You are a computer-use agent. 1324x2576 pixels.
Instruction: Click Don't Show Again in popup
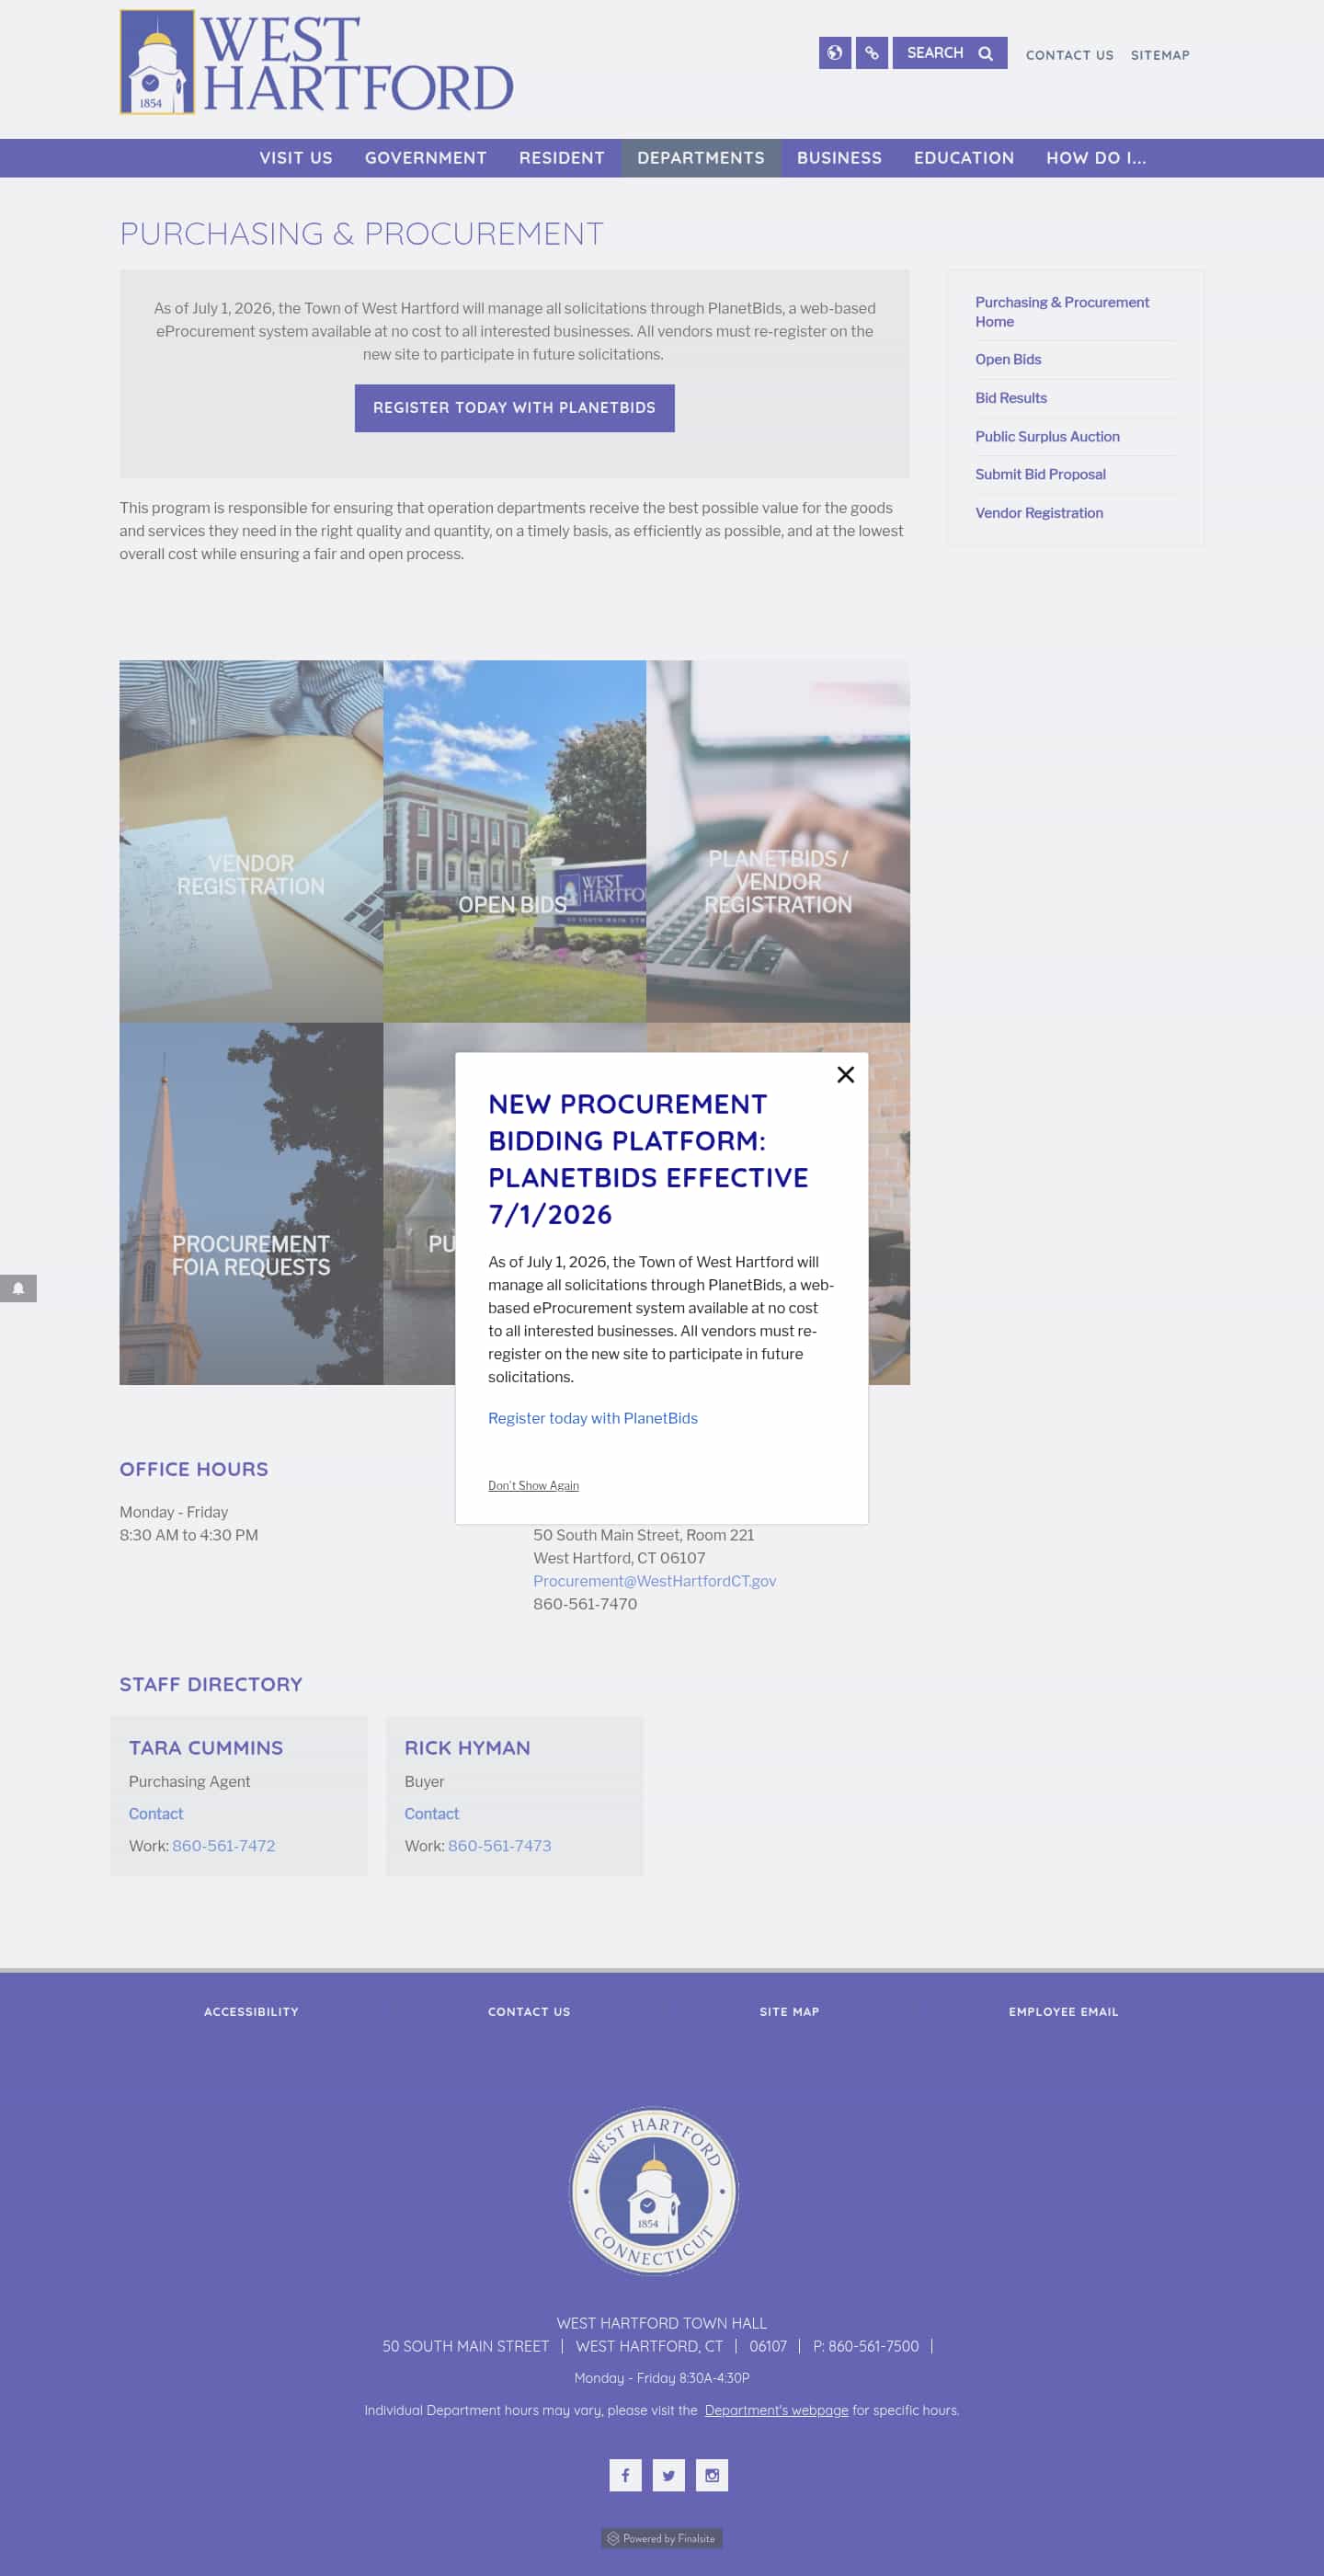(533, 1485)
